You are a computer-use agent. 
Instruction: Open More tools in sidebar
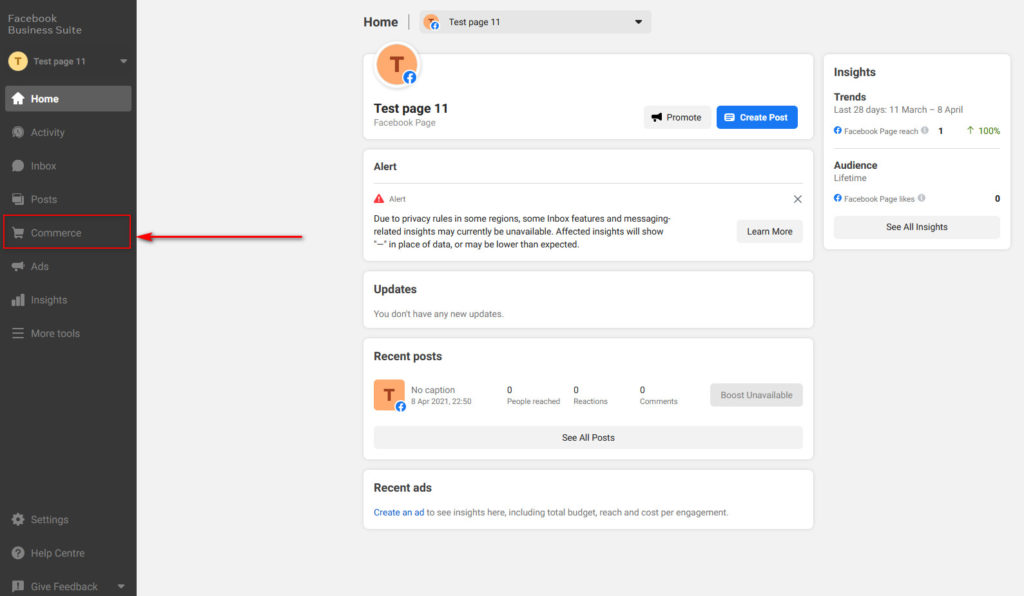[68, 333]
